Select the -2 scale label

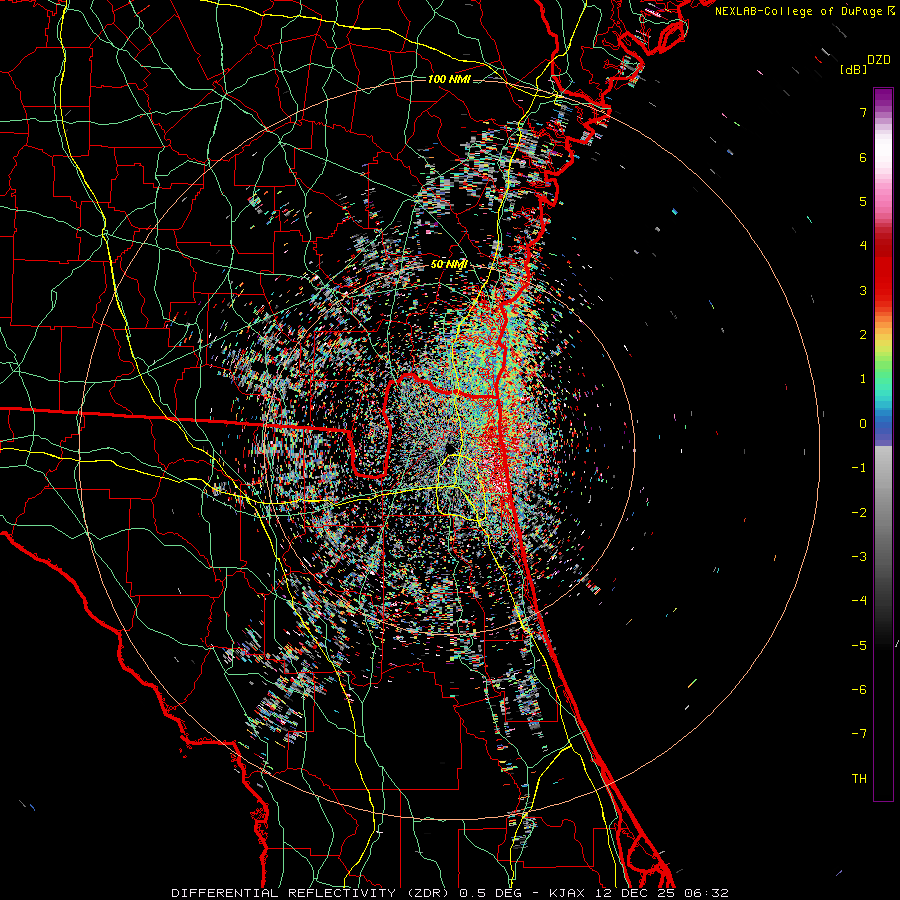click(x=859, y=512)
